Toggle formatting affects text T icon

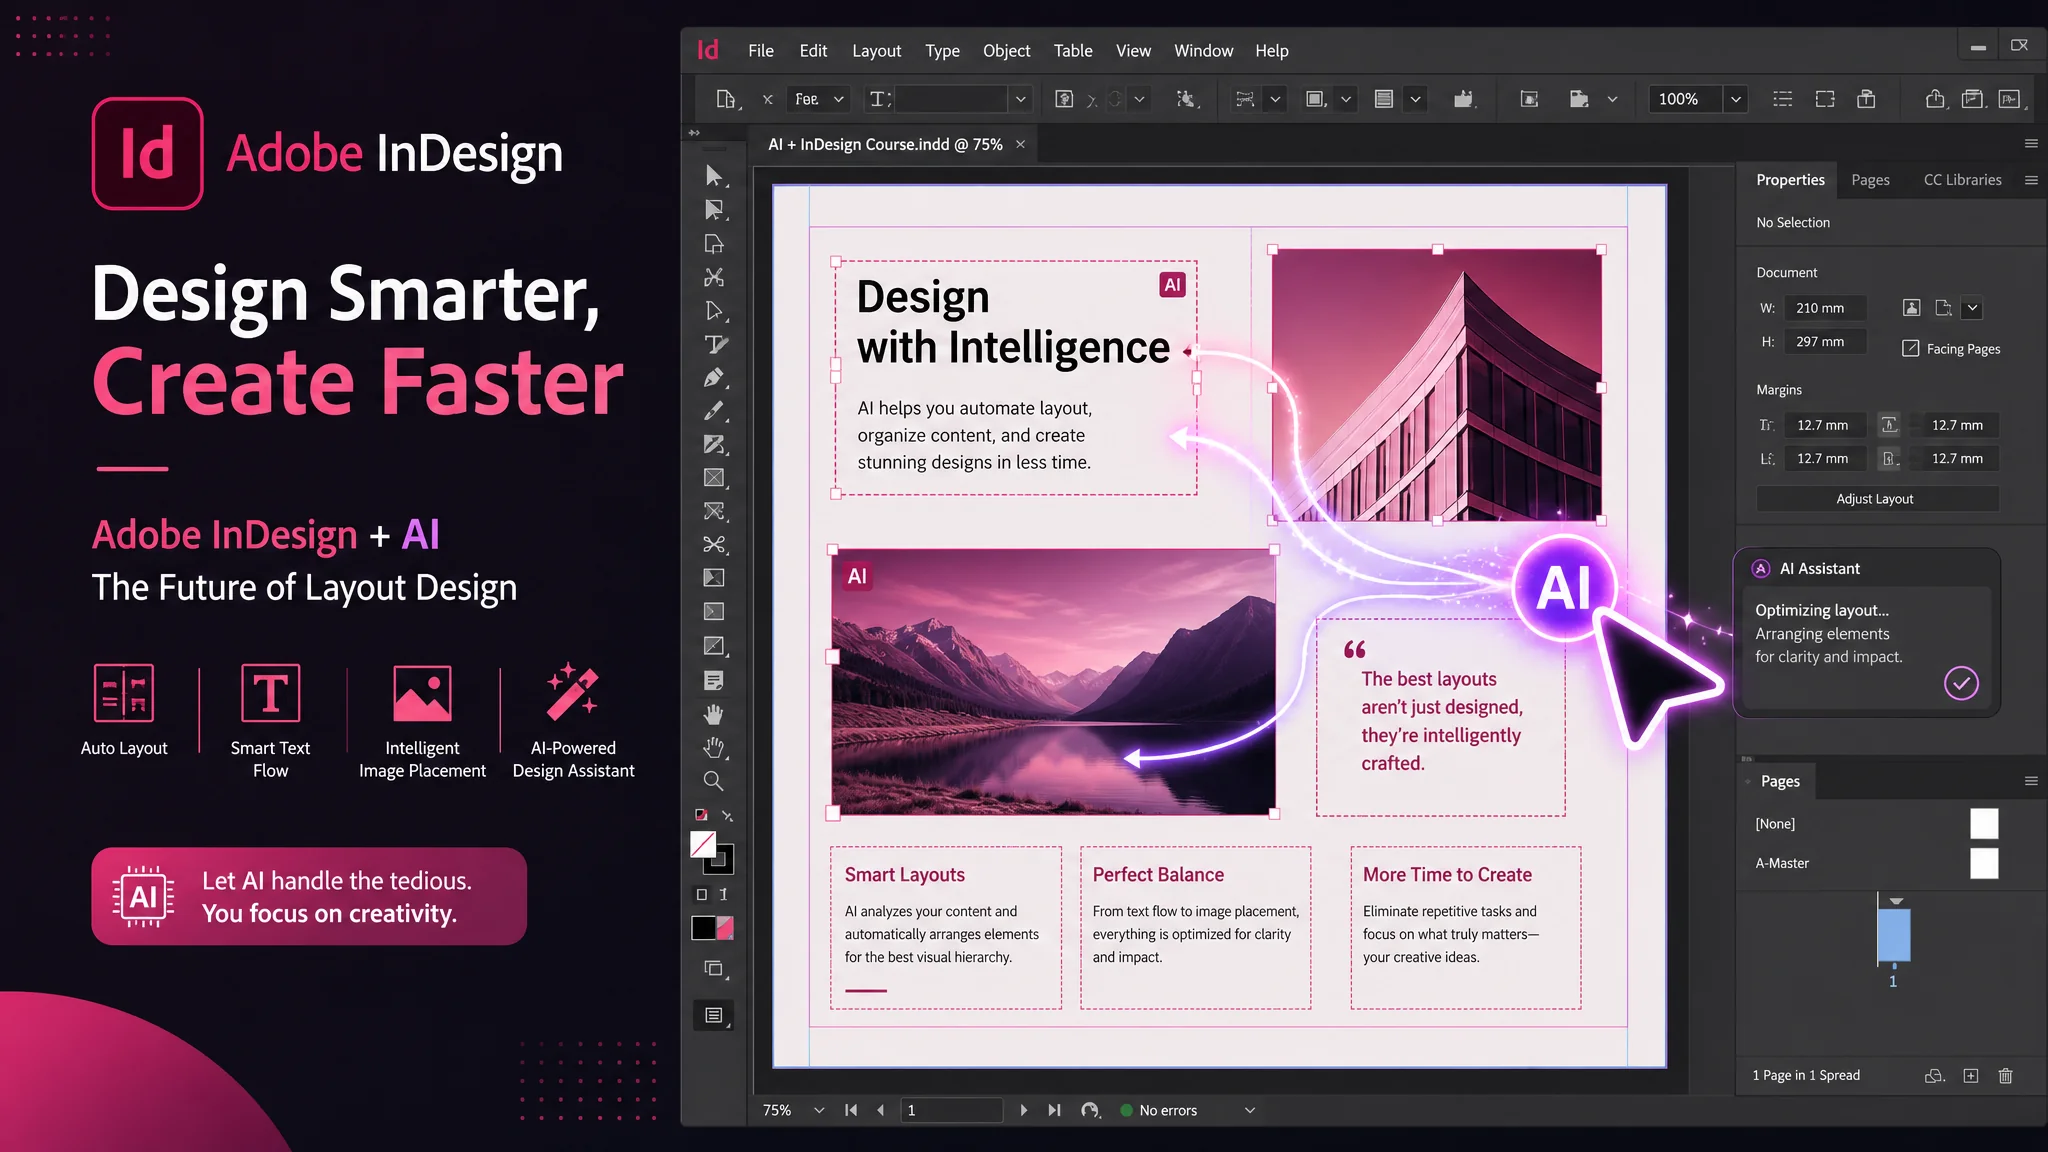pos(723,894)
